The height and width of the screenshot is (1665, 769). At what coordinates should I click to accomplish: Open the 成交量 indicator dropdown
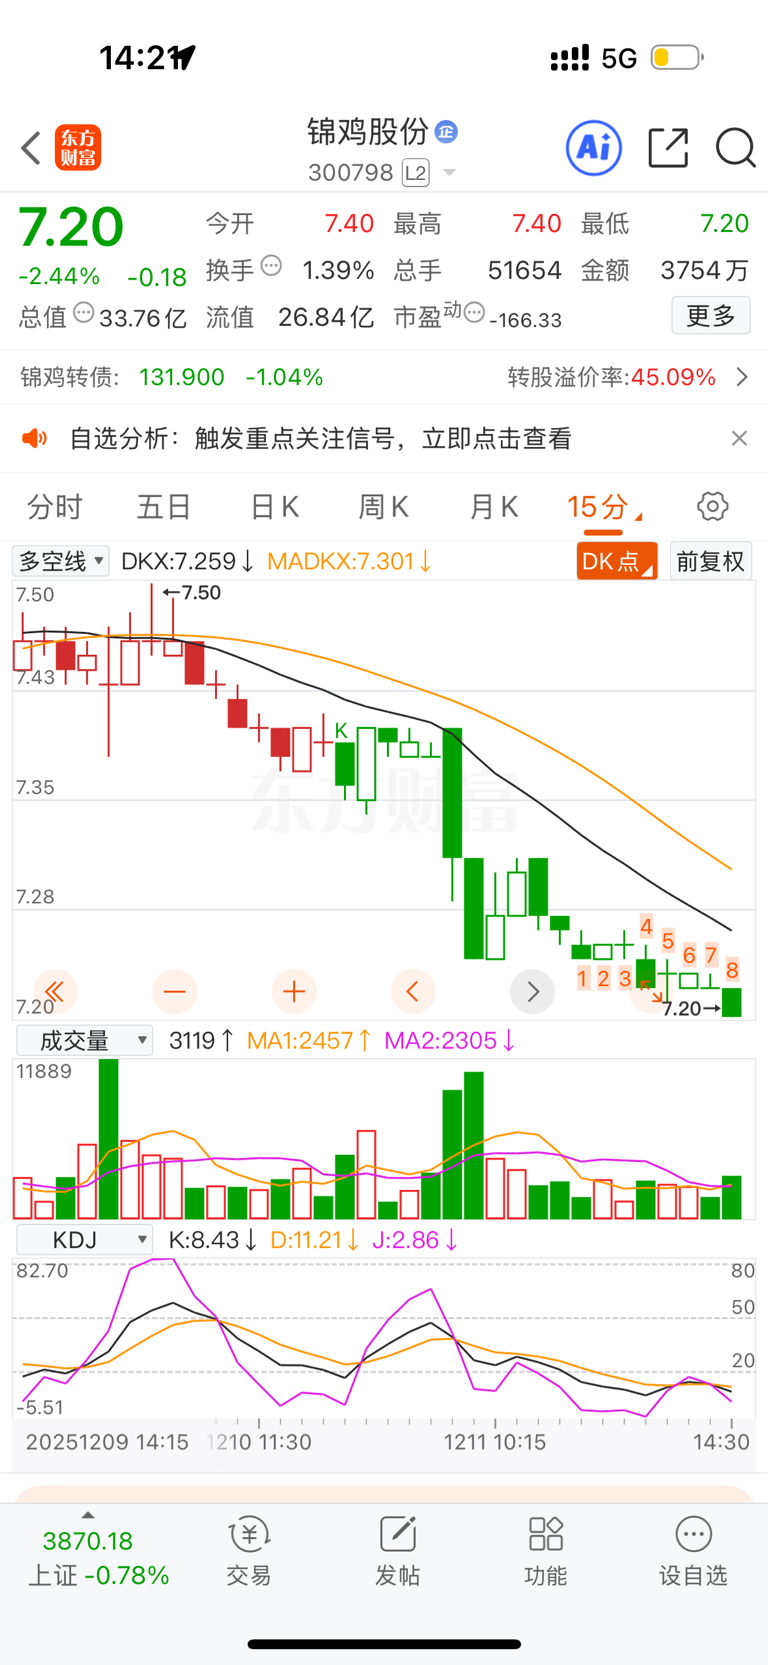point(85,1041)
